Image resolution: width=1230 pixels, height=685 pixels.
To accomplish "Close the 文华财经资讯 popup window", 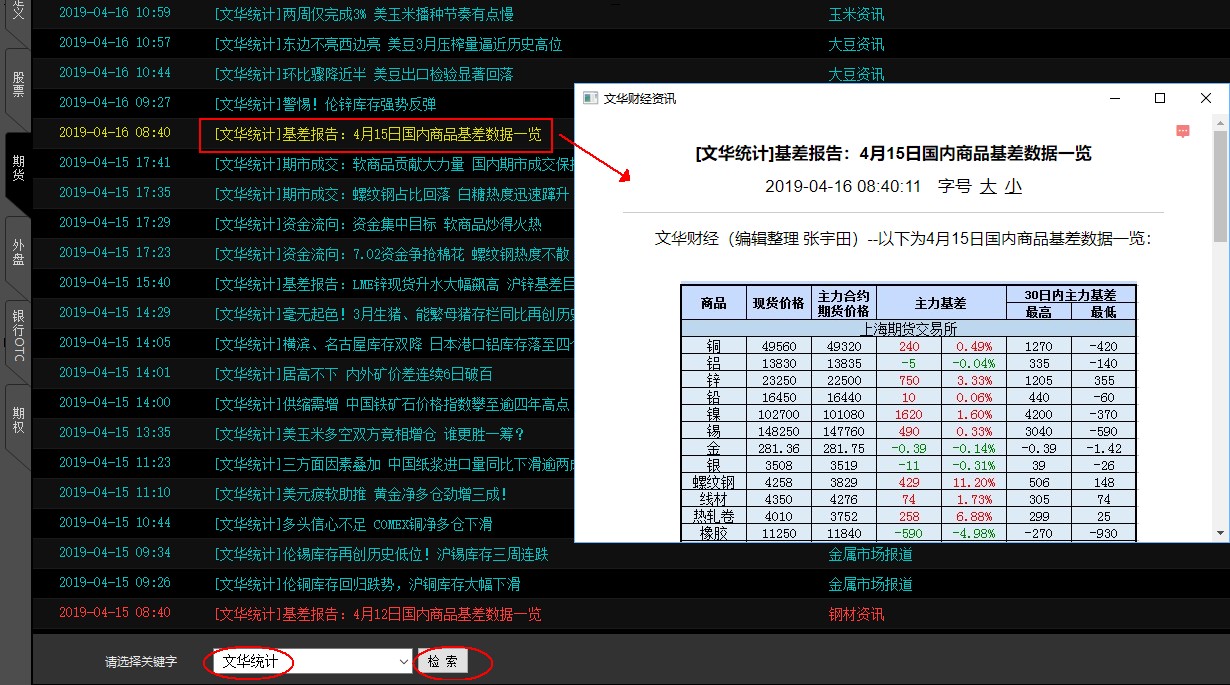I will 1205,98.
